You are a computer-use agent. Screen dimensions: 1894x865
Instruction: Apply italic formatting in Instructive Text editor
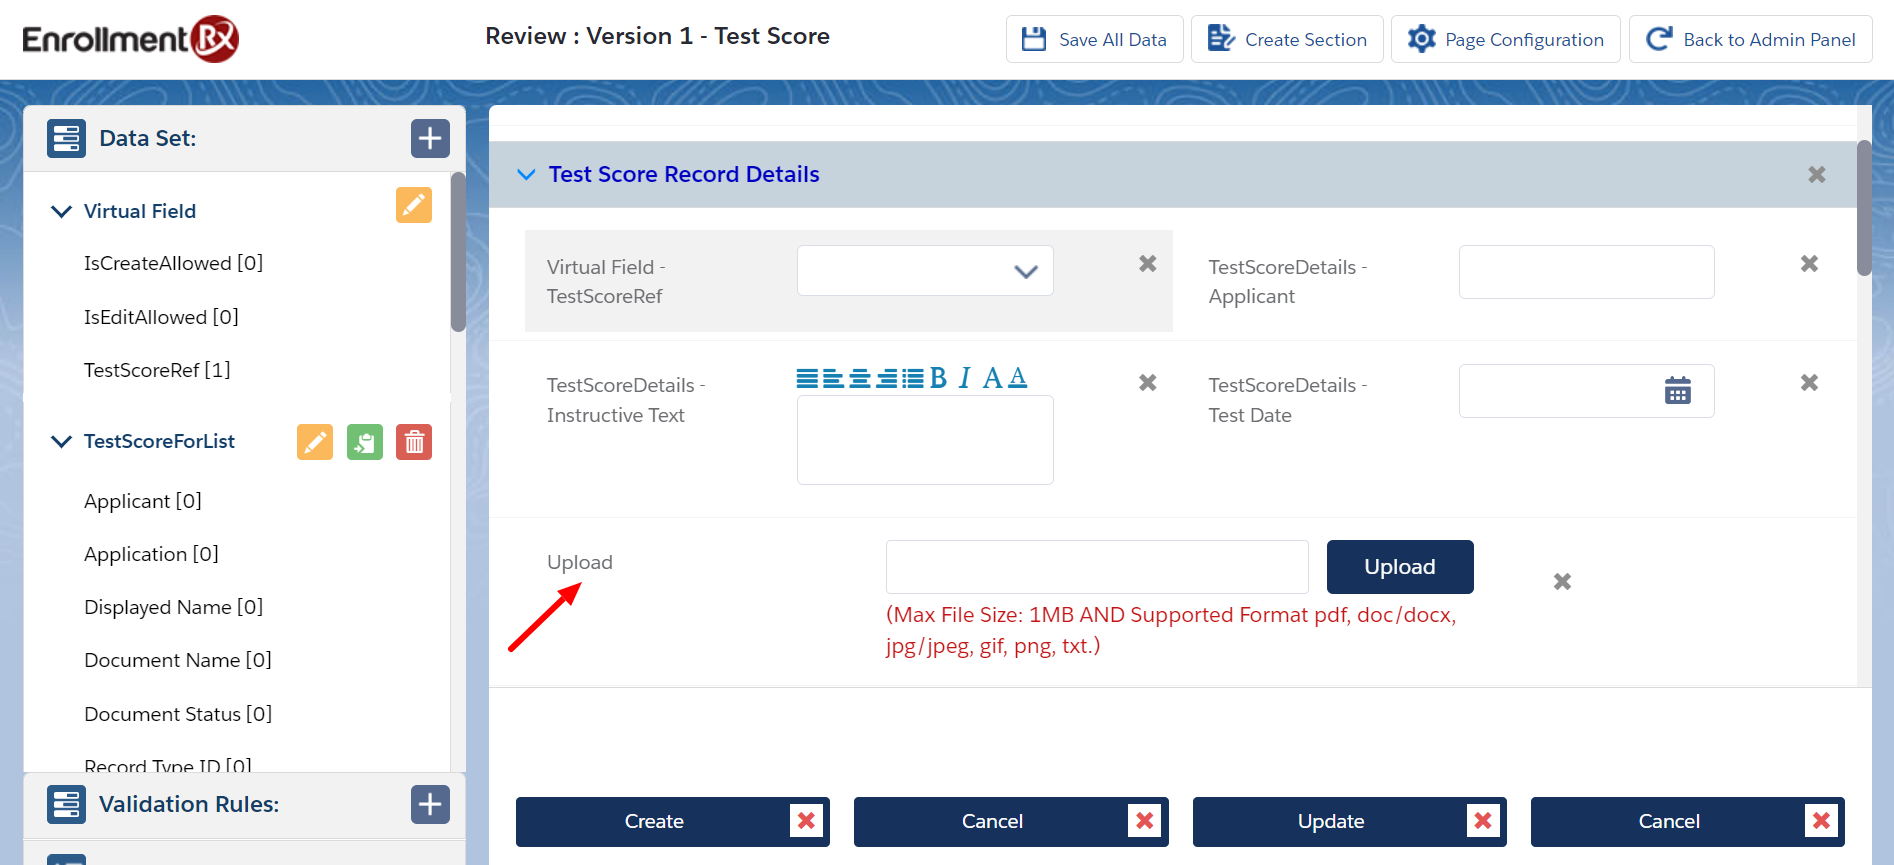click(964, 378)
